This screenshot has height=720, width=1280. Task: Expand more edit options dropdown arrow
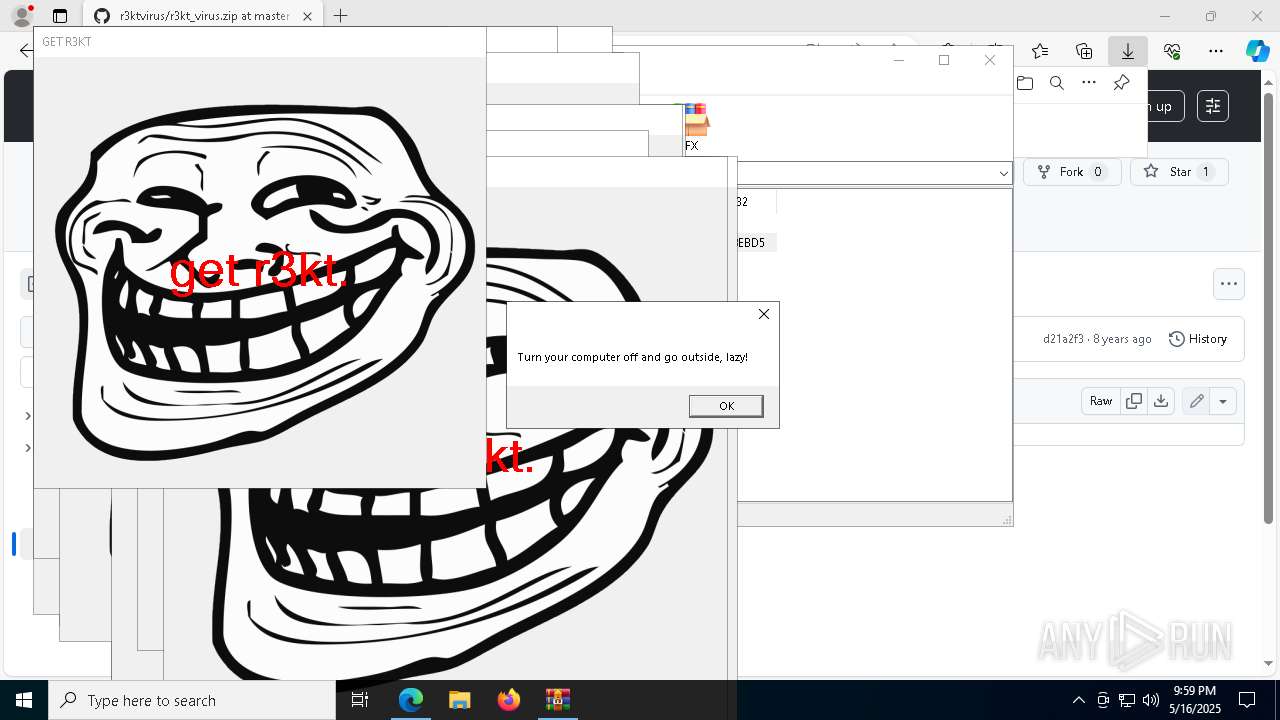(1223, 401)
